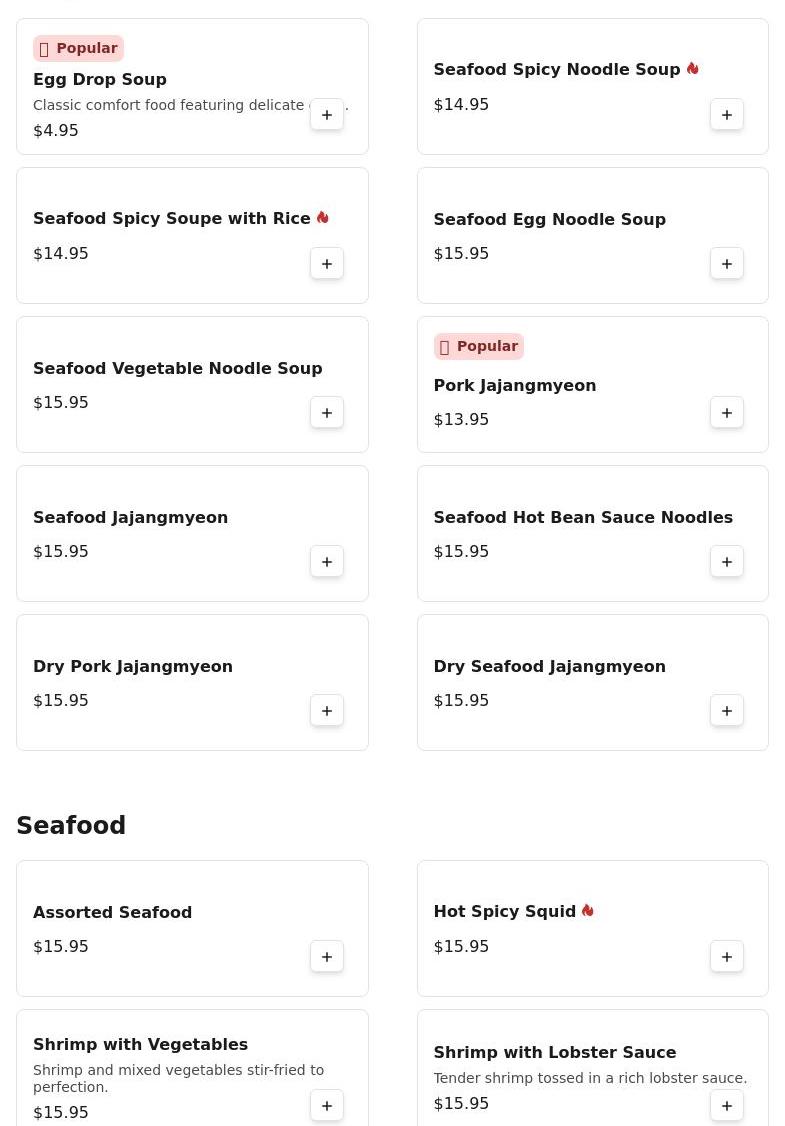Click the Popular badge on Egg Drop Soup
This screenshot has height=1126, width=785.
78,49
